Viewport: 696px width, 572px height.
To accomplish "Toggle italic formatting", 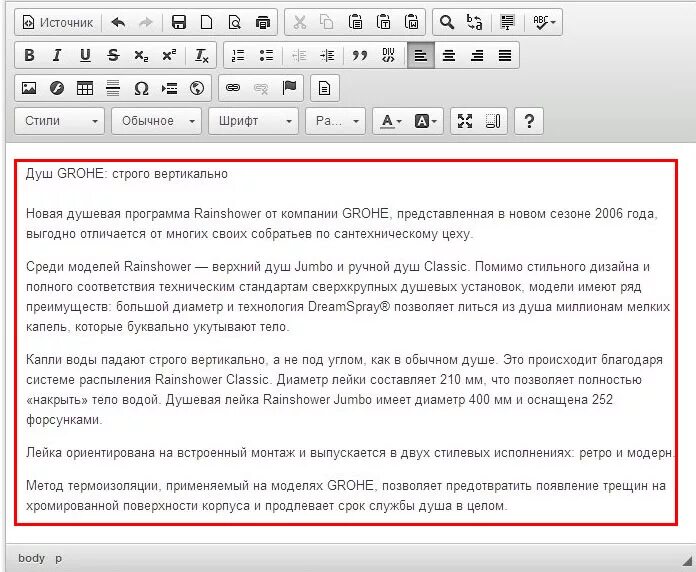I will (57, 55).
